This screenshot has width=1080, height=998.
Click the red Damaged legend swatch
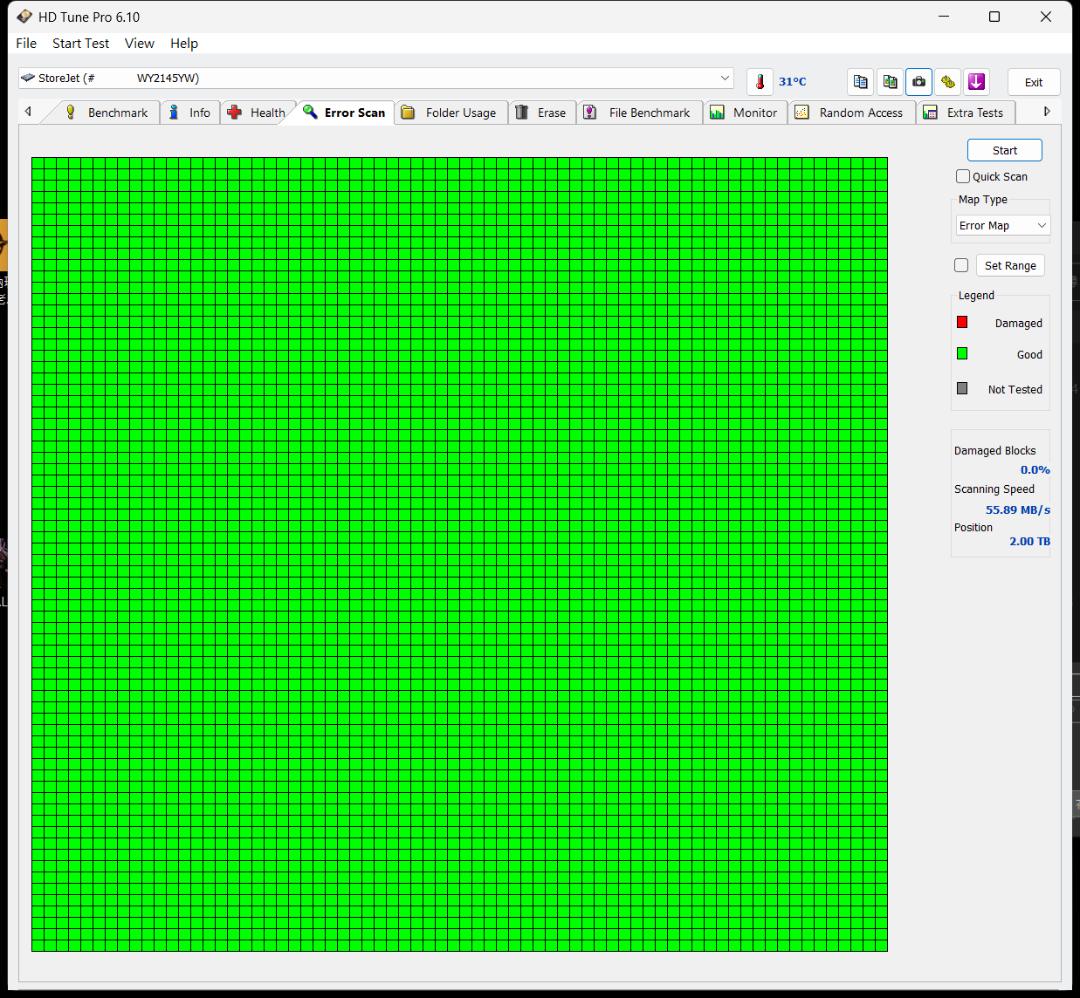click(962, 322)
